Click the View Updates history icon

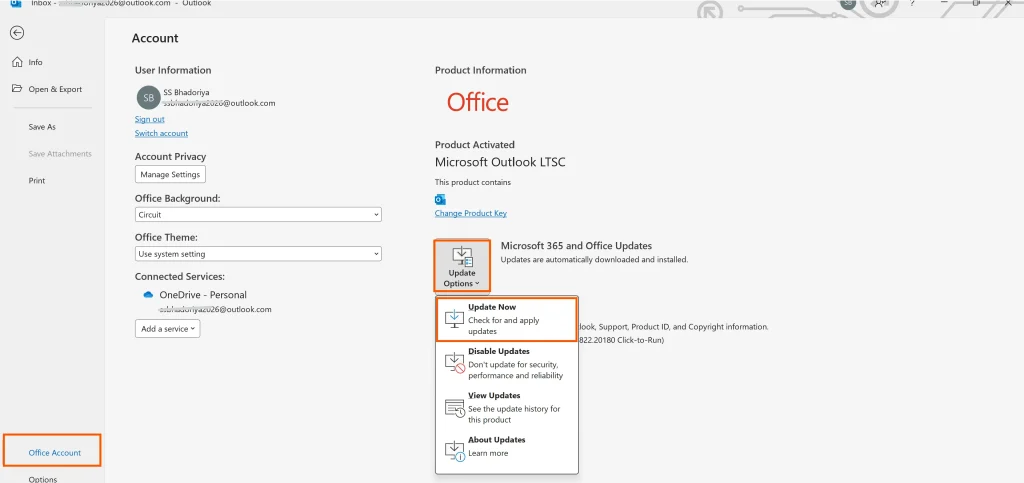pos(454,408)
